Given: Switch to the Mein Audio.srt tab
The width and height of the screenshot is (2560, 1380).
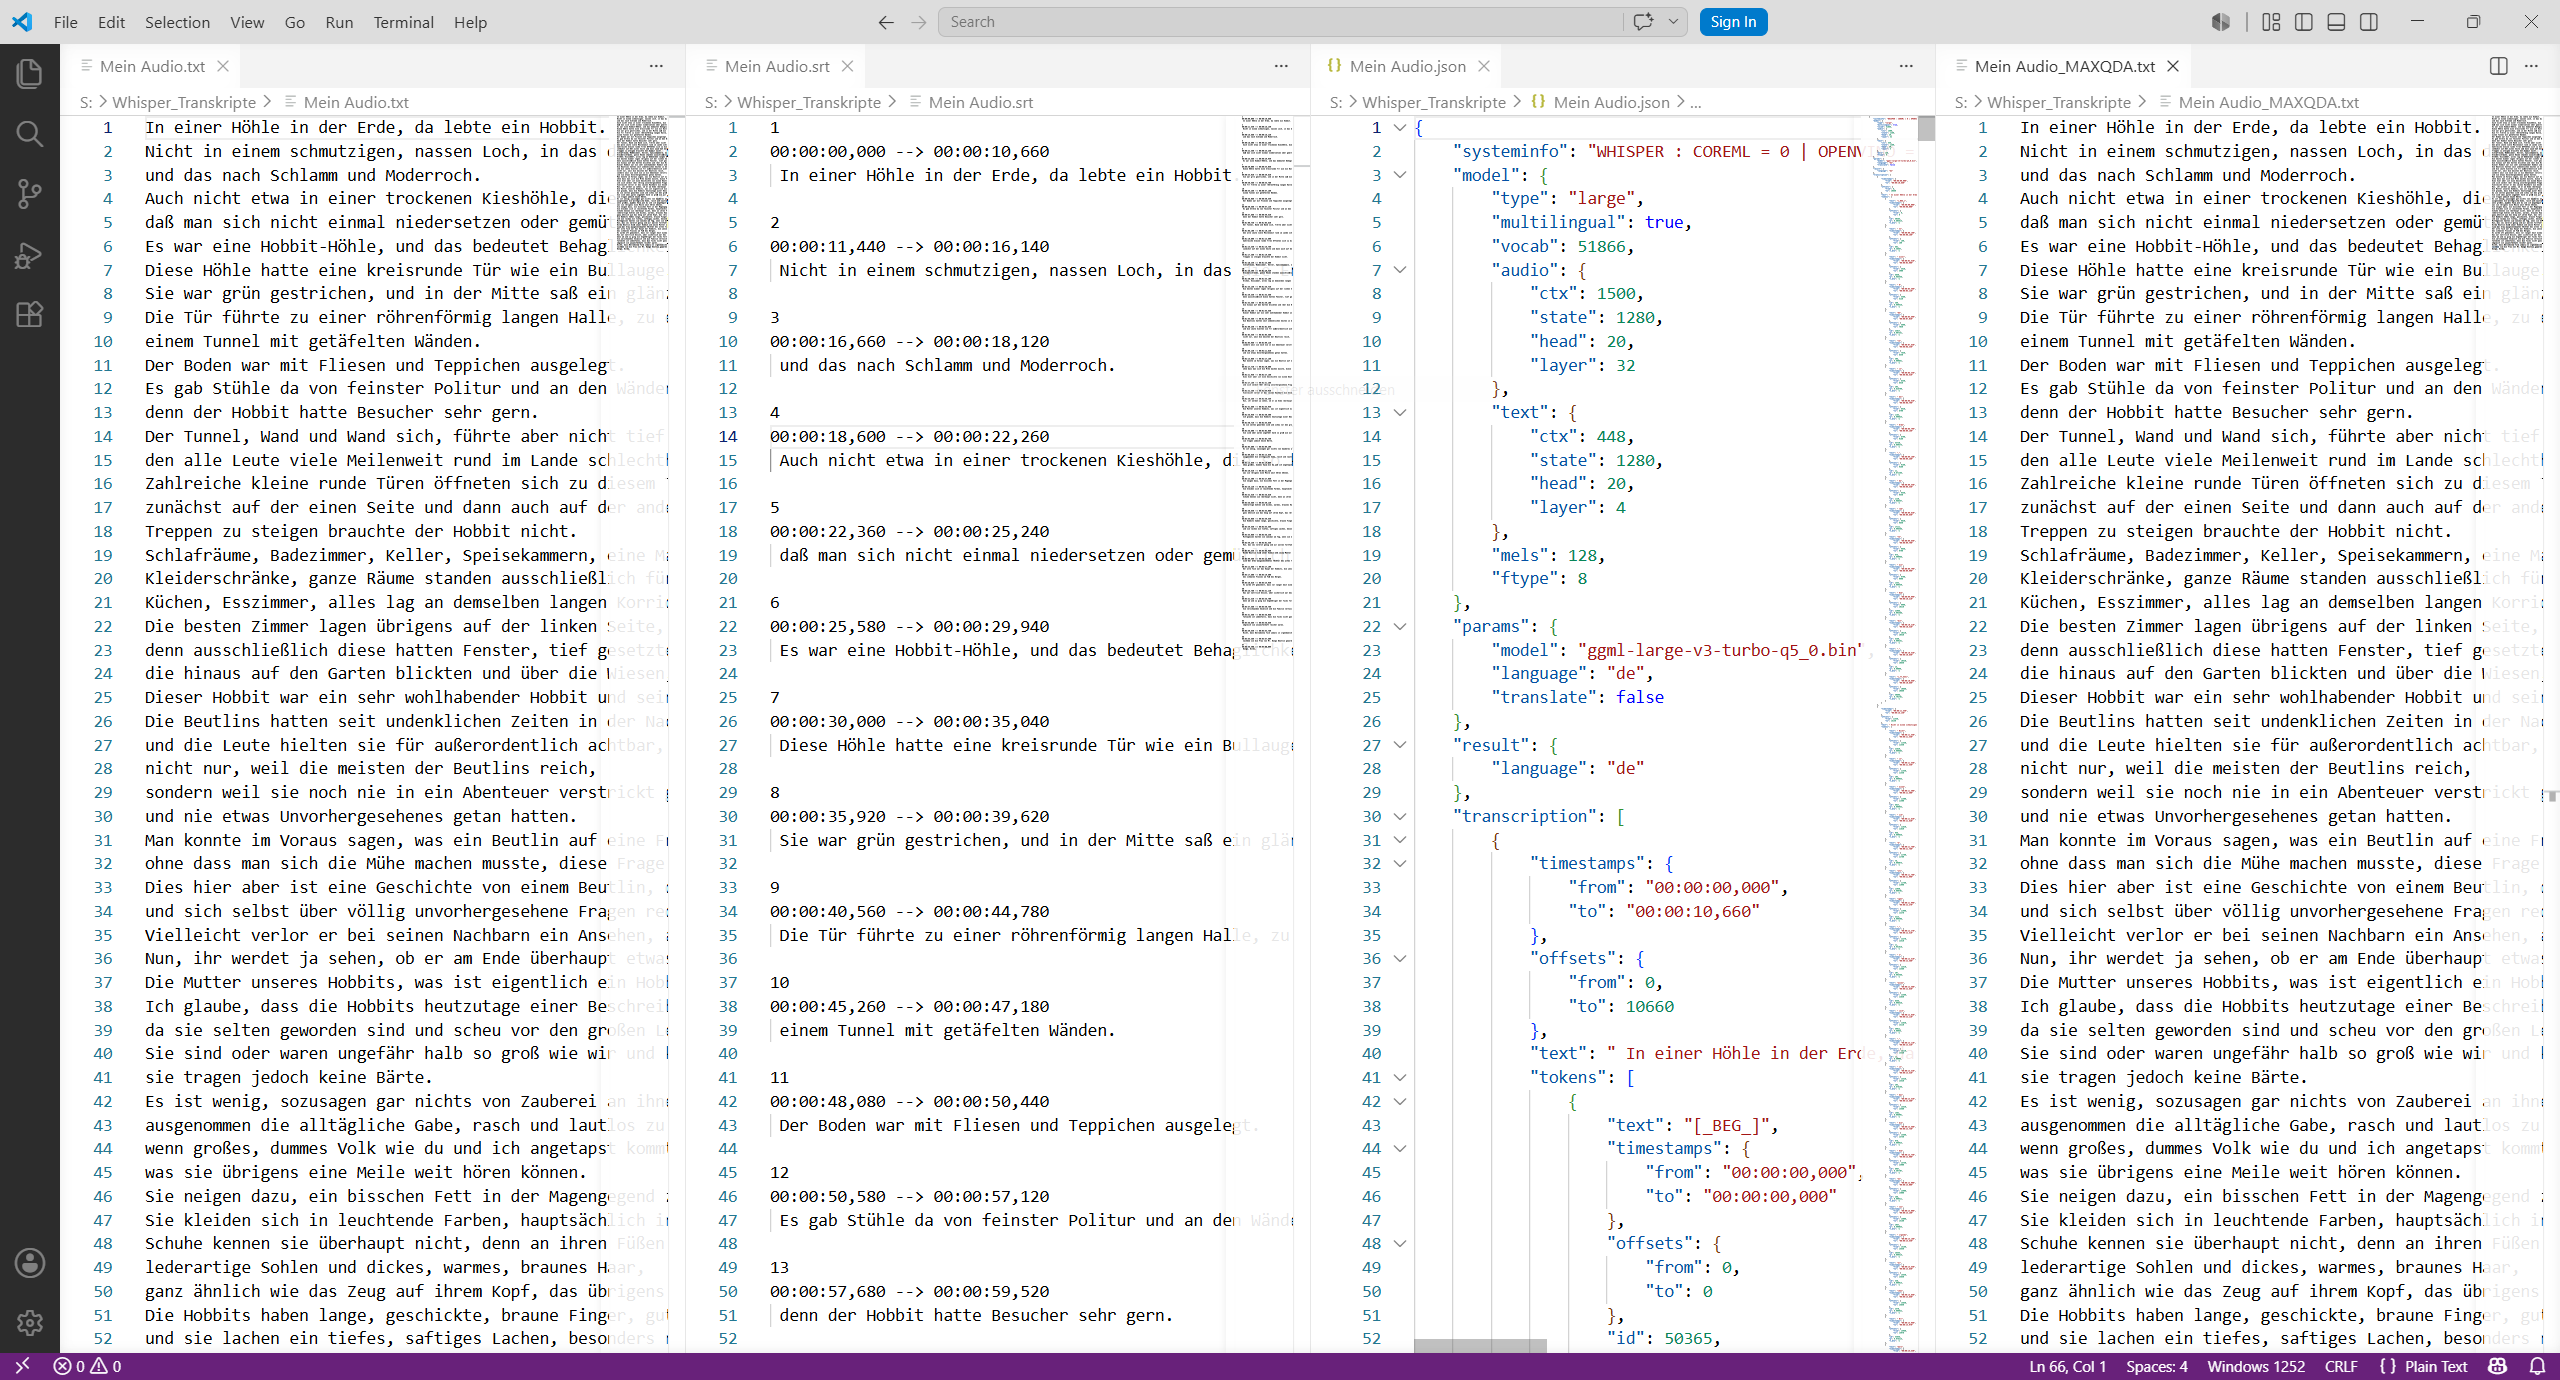Looking at the screenshot, I should [x=777, y=66].
